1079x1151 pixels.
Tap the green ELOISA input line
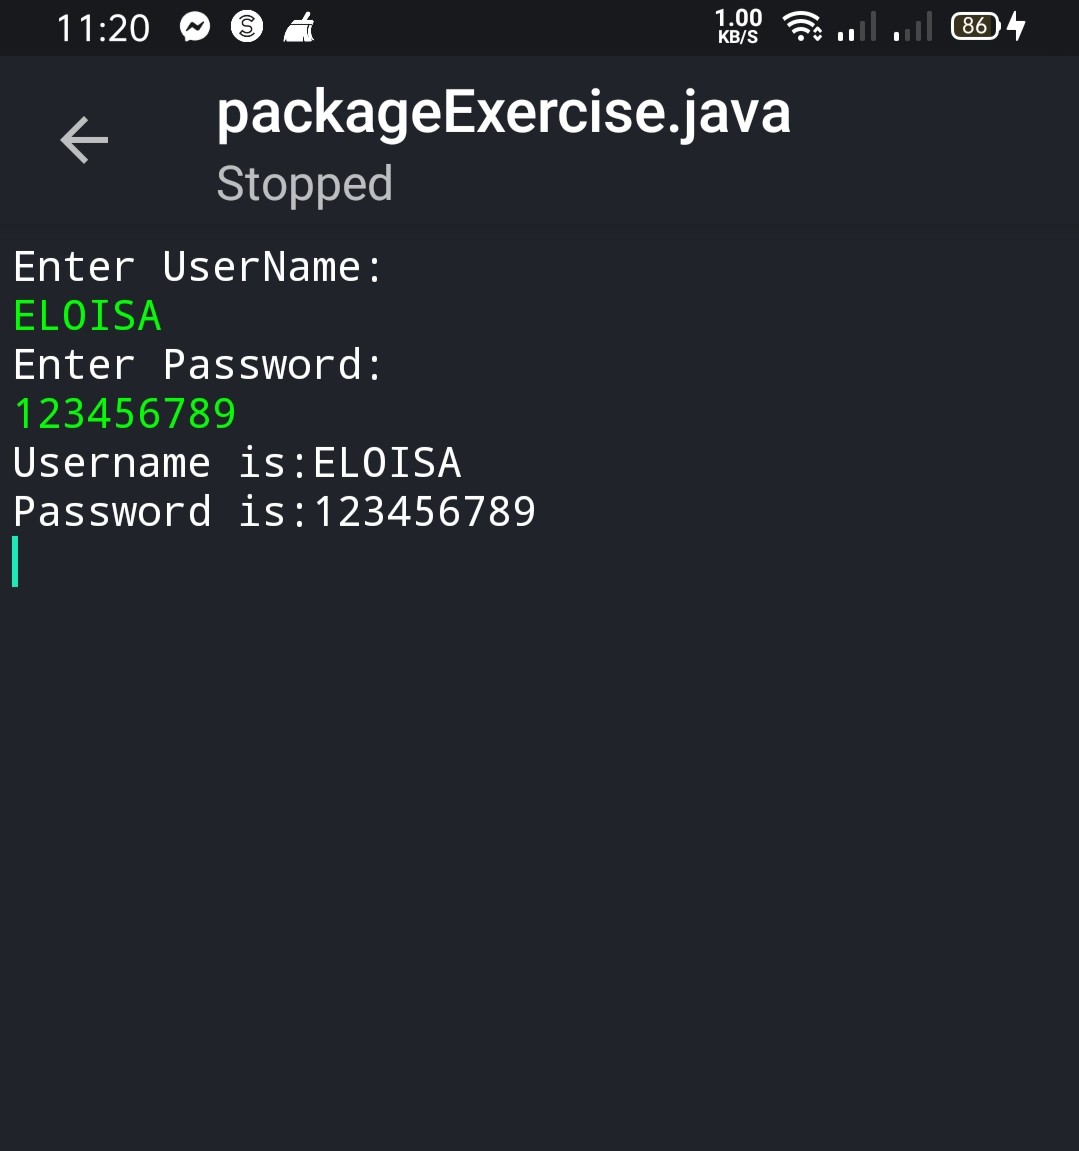[x=87, y=316]
